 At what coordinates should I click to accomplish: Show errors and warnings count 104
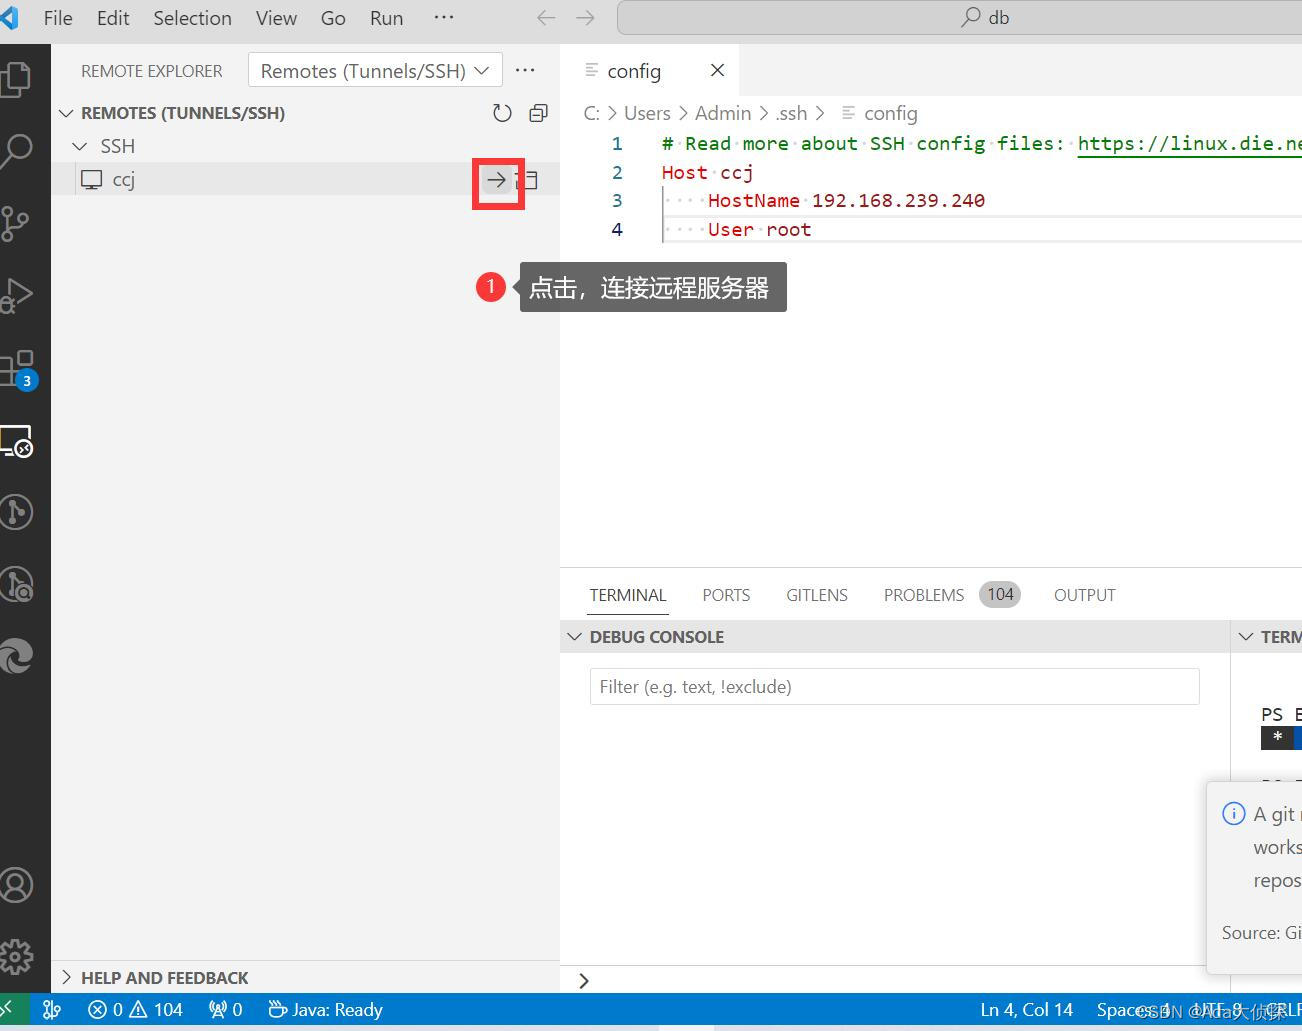click(x=135, y=1010)
